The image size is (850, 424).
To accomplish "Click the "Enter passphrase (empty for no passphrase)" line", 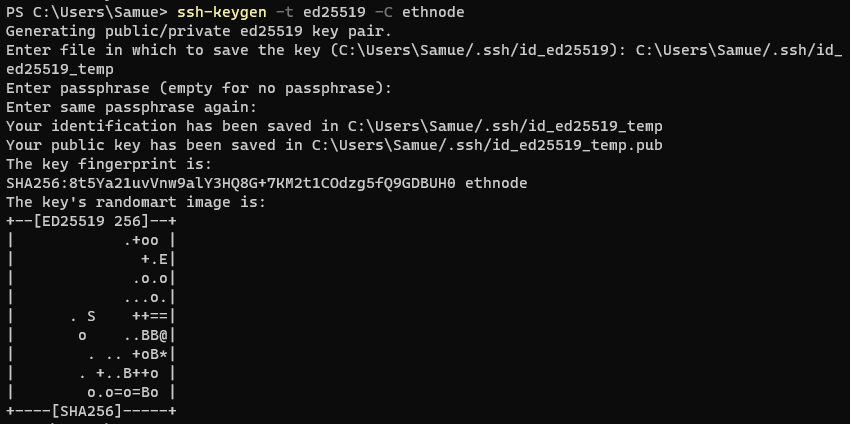I will point(199,88).
